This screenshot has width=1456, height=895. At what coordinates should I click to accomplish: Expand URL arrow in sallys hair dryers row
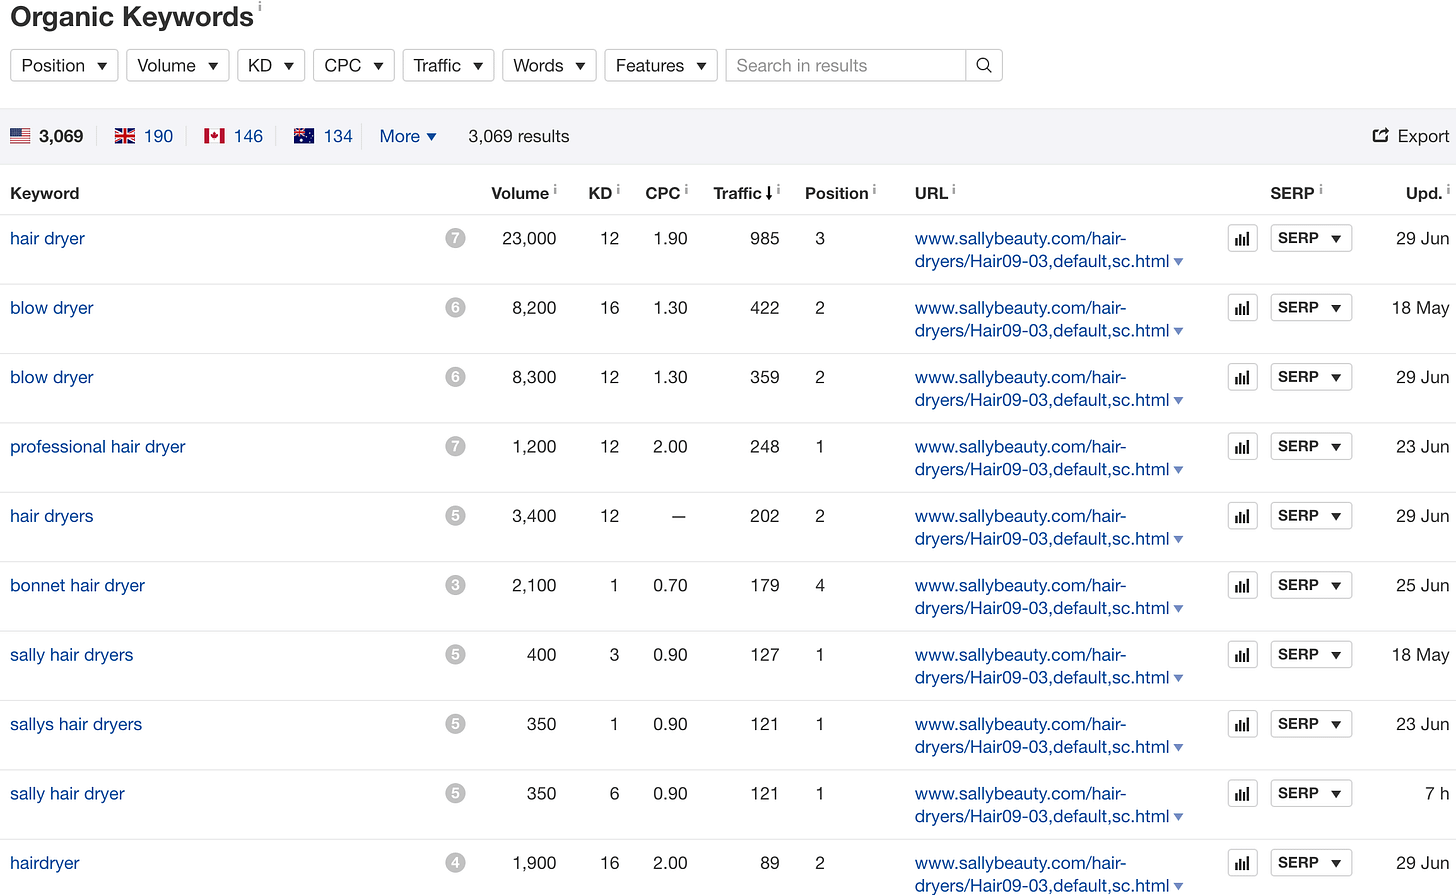coord(1179,748)
